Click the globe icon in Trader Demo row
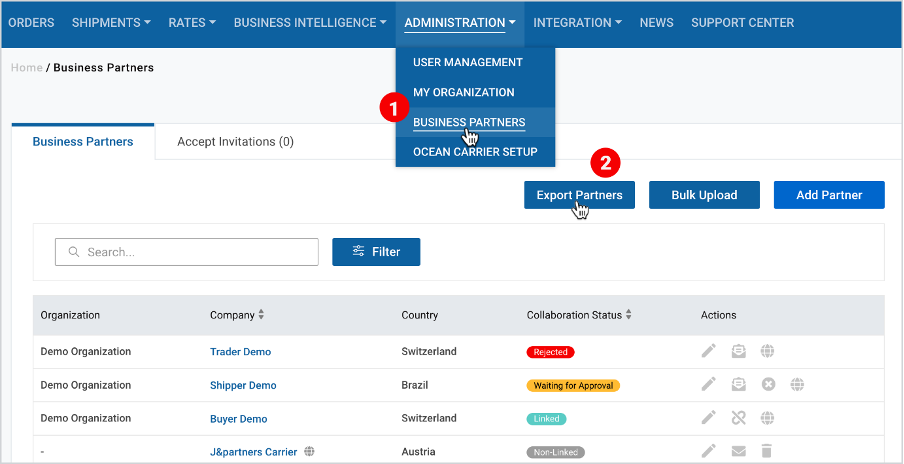Image resolution: width=904 pixels, height=464 pixels. [767, 351]
